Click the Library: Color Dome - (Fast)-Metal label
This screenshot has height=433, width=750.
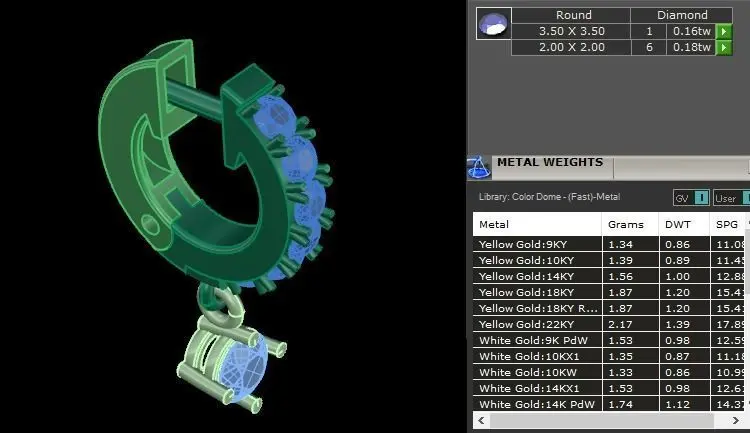click(x=549, y=197)
